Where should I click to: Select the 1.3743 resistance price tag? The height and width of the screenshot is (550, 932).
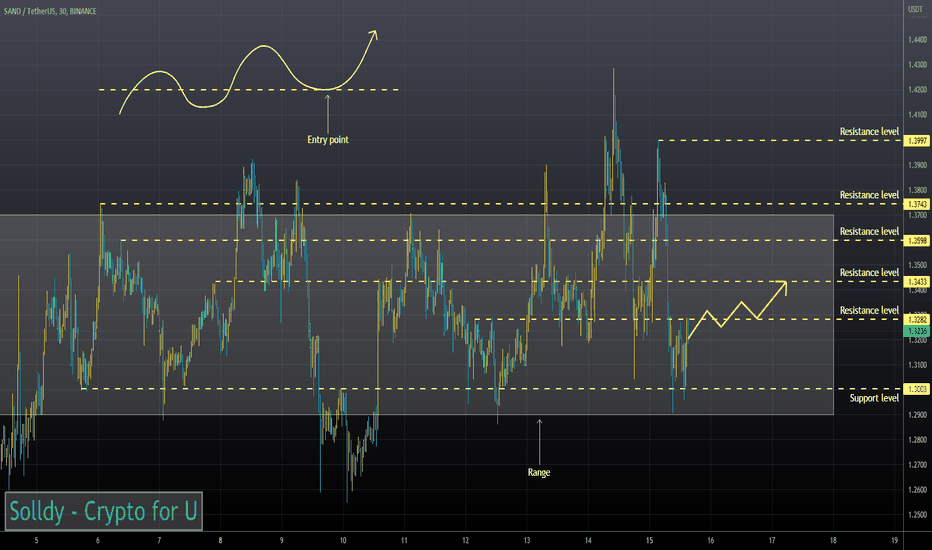[916, 204]
